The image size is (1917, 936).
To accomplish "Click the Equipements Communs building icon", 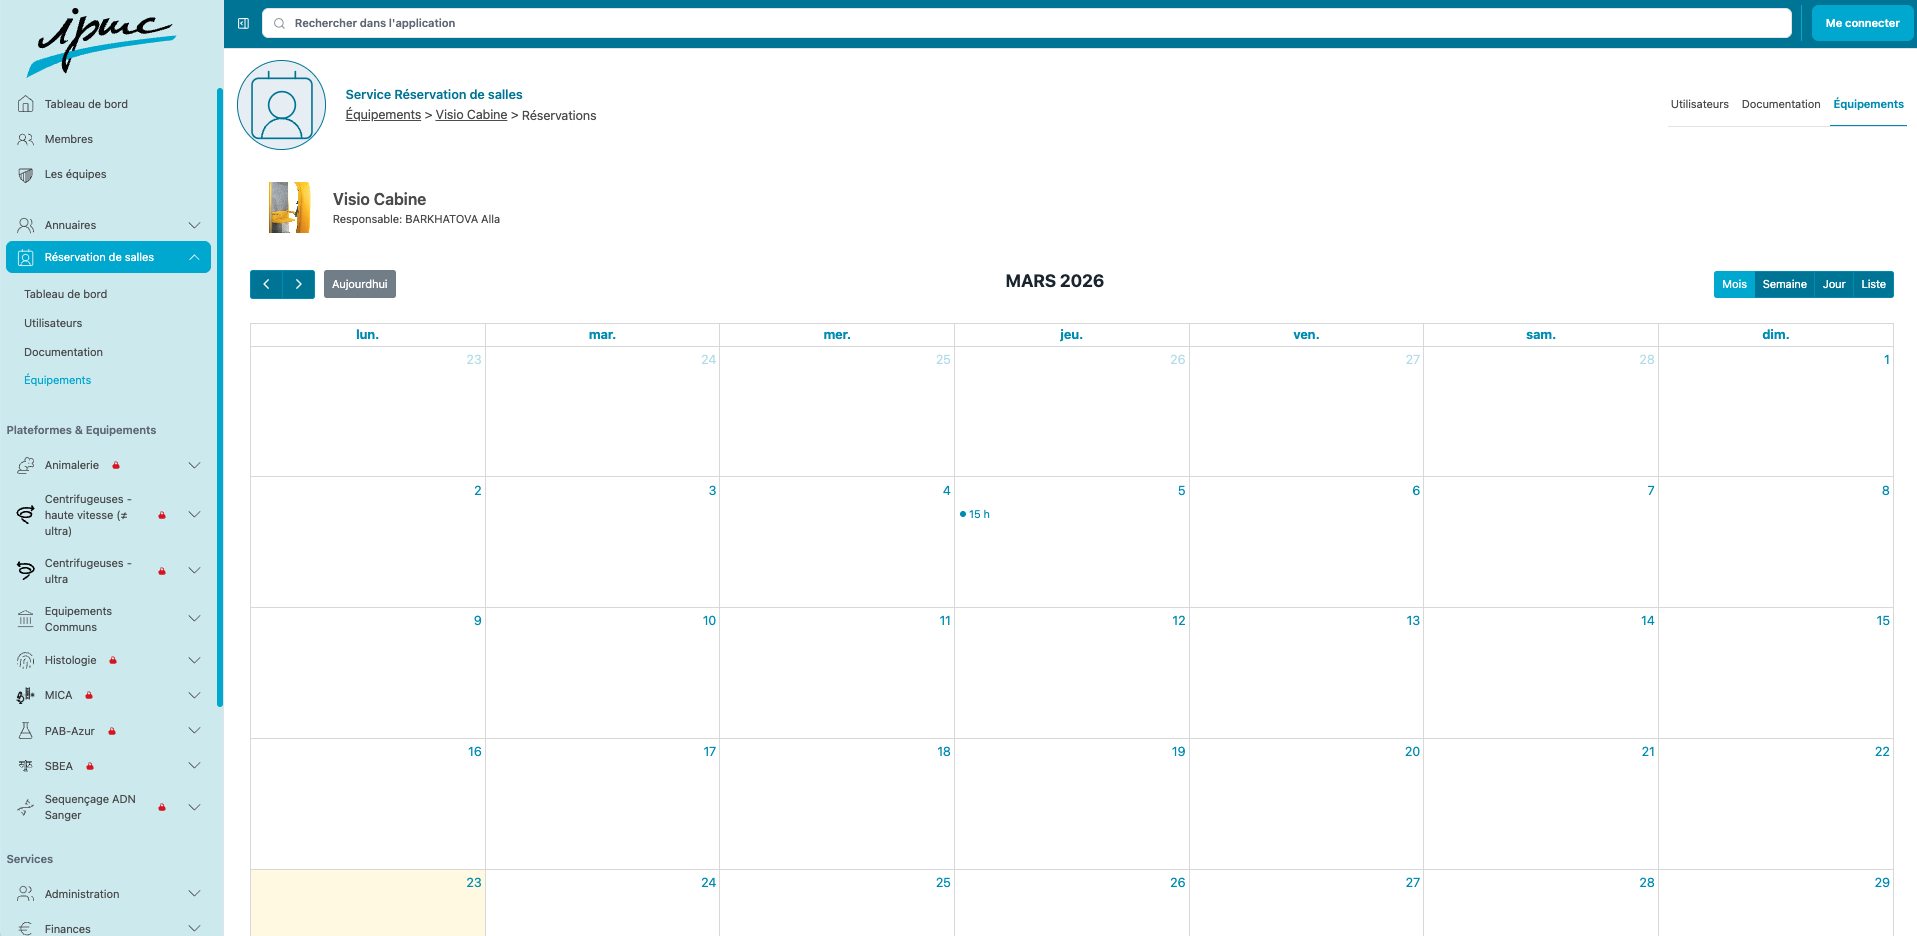I will click(x=26, y=619).
